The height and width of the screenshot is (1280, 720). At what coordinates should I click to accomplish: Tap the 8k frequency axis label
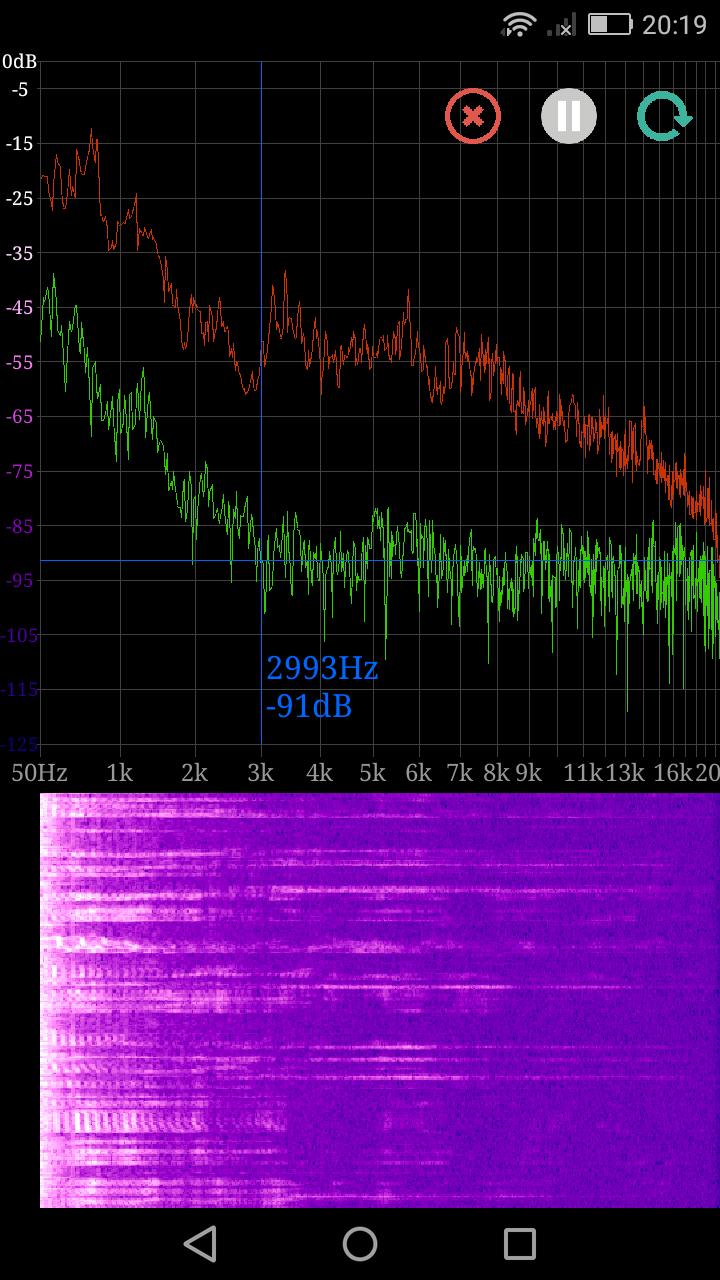[496, 772]
